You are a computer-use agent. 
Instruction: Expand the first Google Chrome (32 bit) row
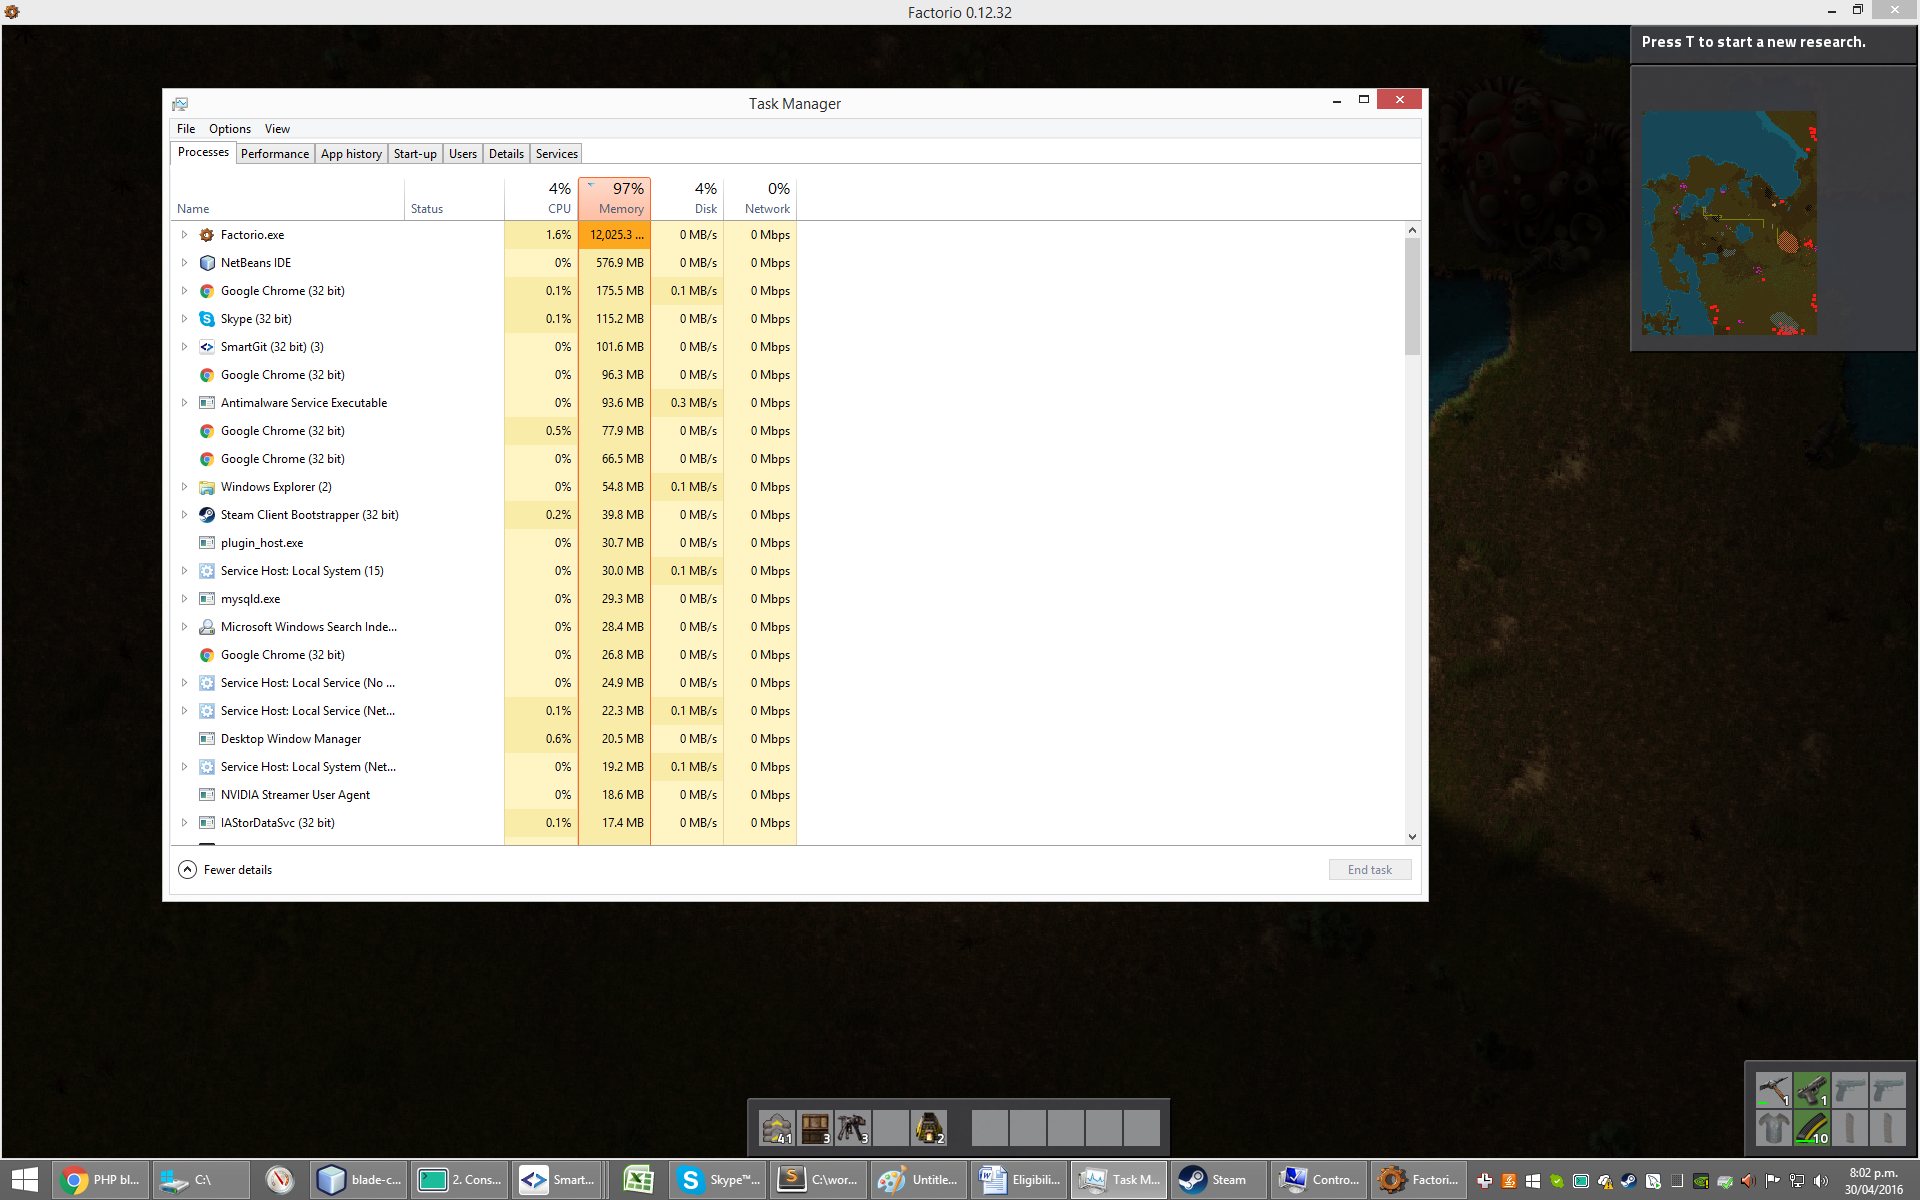[x=184, y=291]
